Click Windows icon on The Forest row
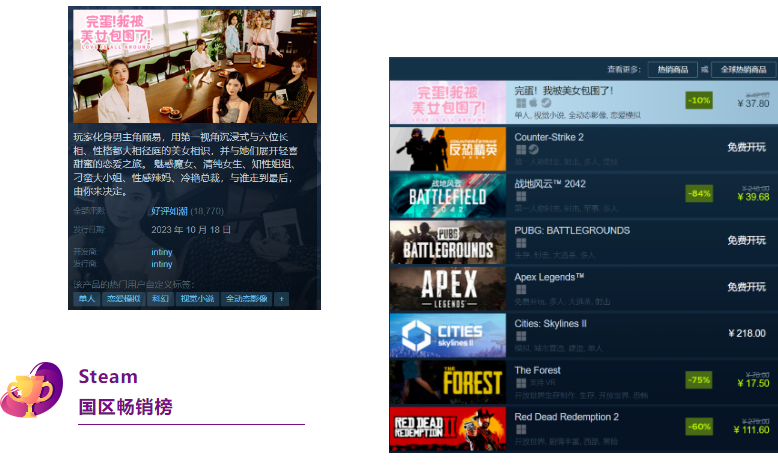The width and height of the screenshot is (778, 469). [520, 383]
